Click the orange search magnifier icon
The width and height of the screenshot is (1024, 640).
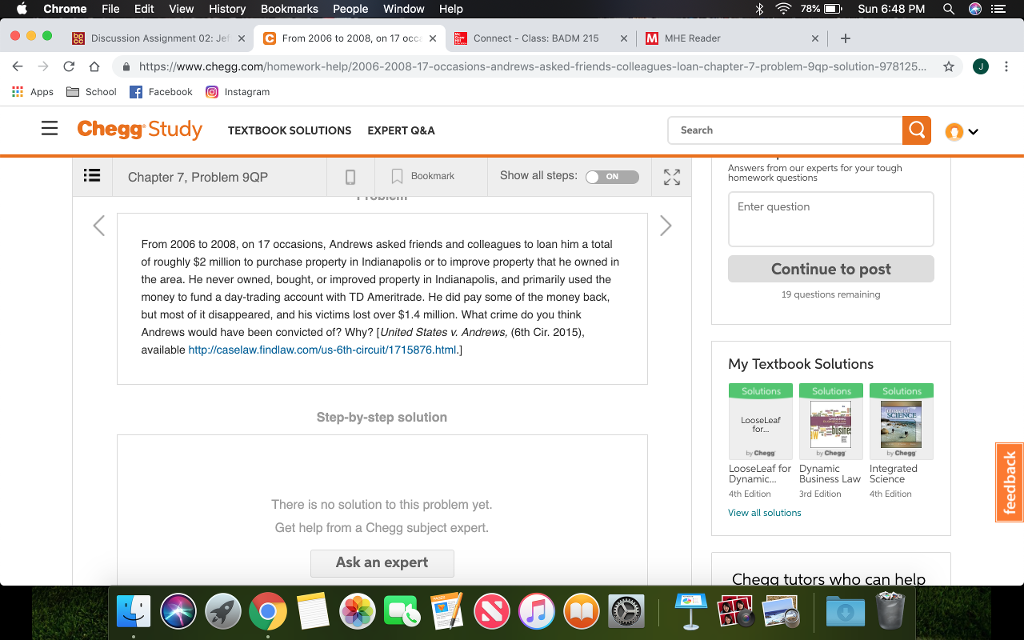point(916,130)
